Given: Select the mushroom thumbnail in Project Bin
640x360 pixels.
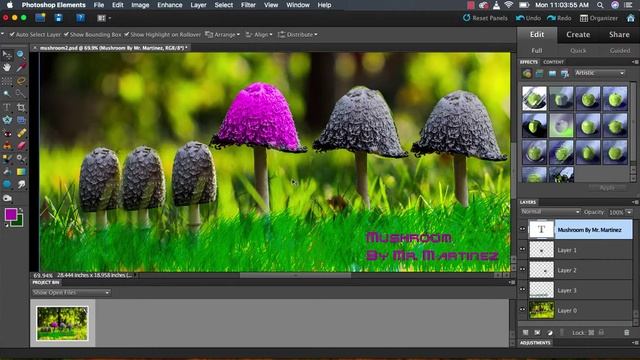Looking at the screenshot, I should click(62, 323).
